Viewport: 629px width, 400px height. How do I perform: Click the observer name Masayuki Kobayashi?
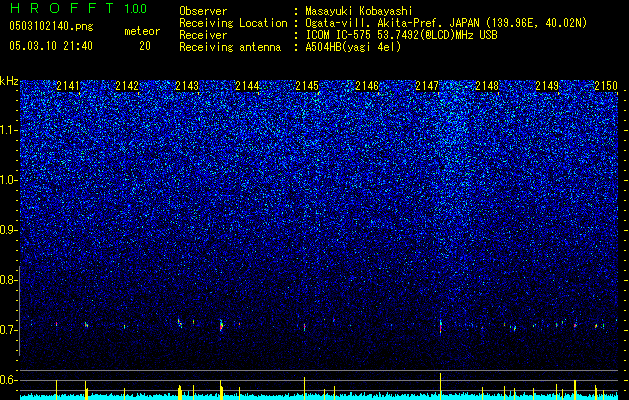pos(359,11)
